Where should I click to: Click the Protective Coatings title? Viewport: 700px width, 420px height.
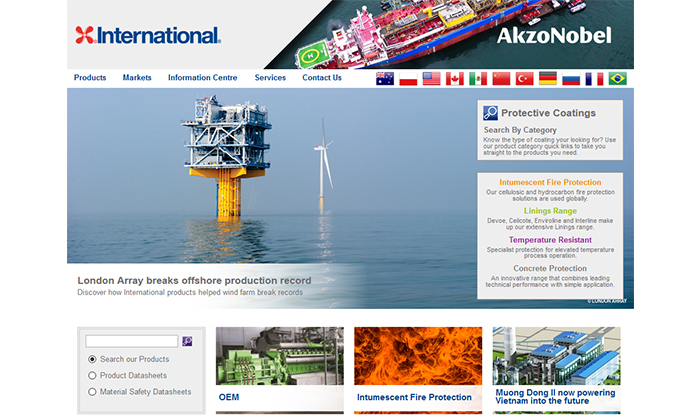pyautogui.click(x=548, y=113)
